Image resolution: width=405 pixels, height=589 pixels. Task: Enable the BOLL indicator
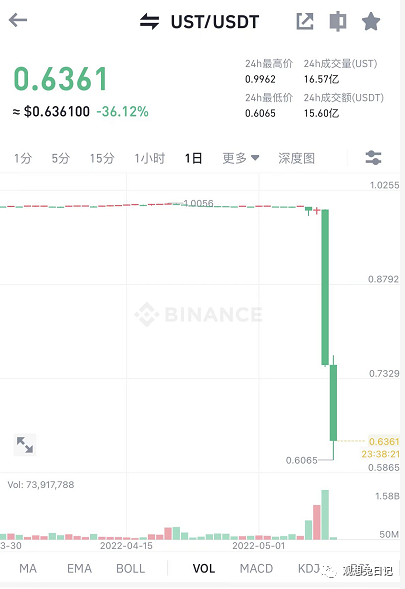(x=130, y=568)
